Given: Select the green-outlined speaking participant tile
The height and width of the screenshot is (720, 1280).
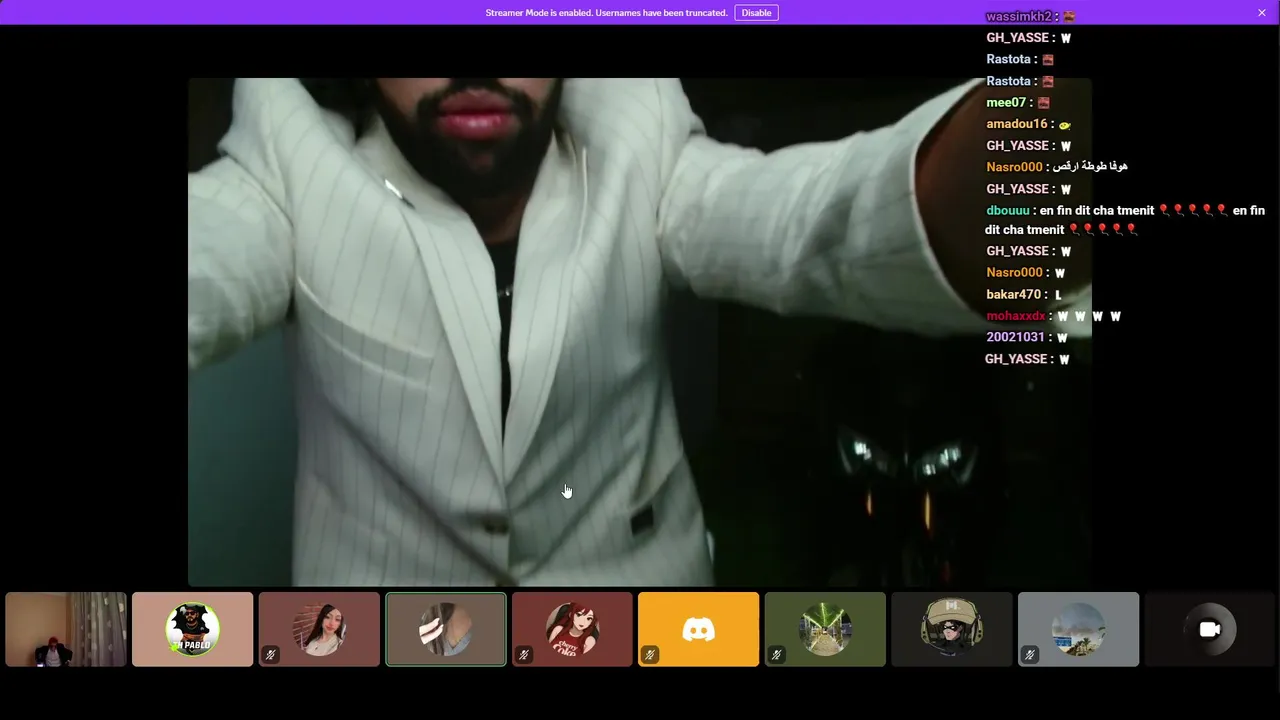Looking at the screenshot, I should [x=445, y=629].
